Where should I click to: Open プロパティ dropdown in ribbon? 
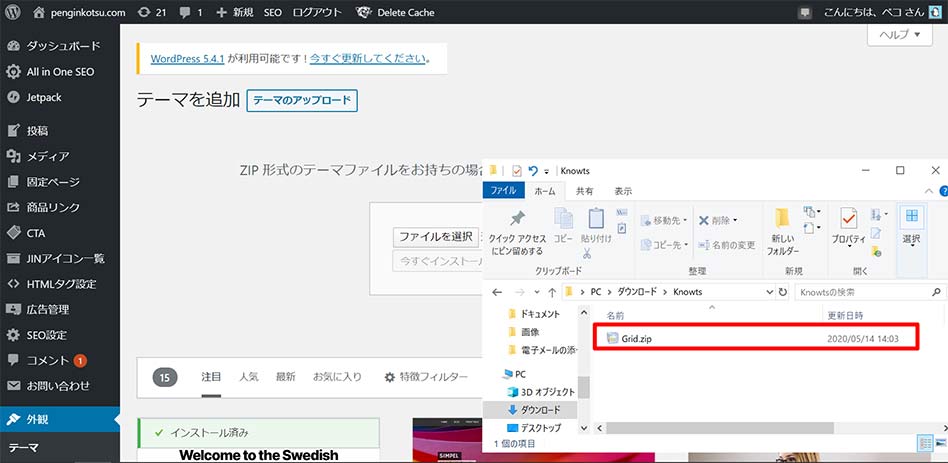(849, 228)
